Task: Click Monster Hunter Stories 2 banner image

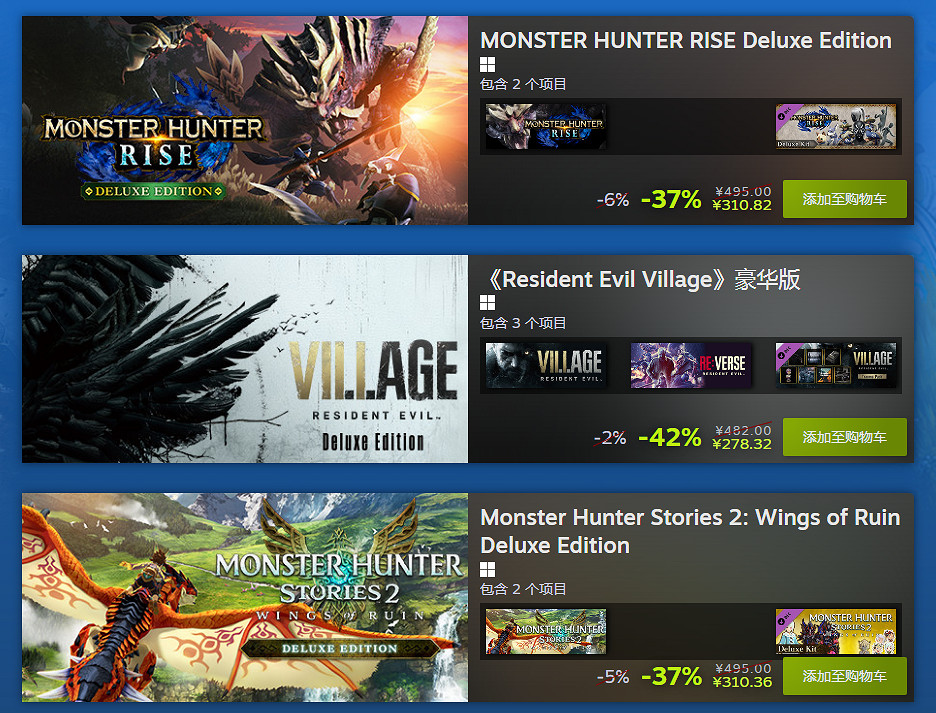Action: click(x=245, y=597)
